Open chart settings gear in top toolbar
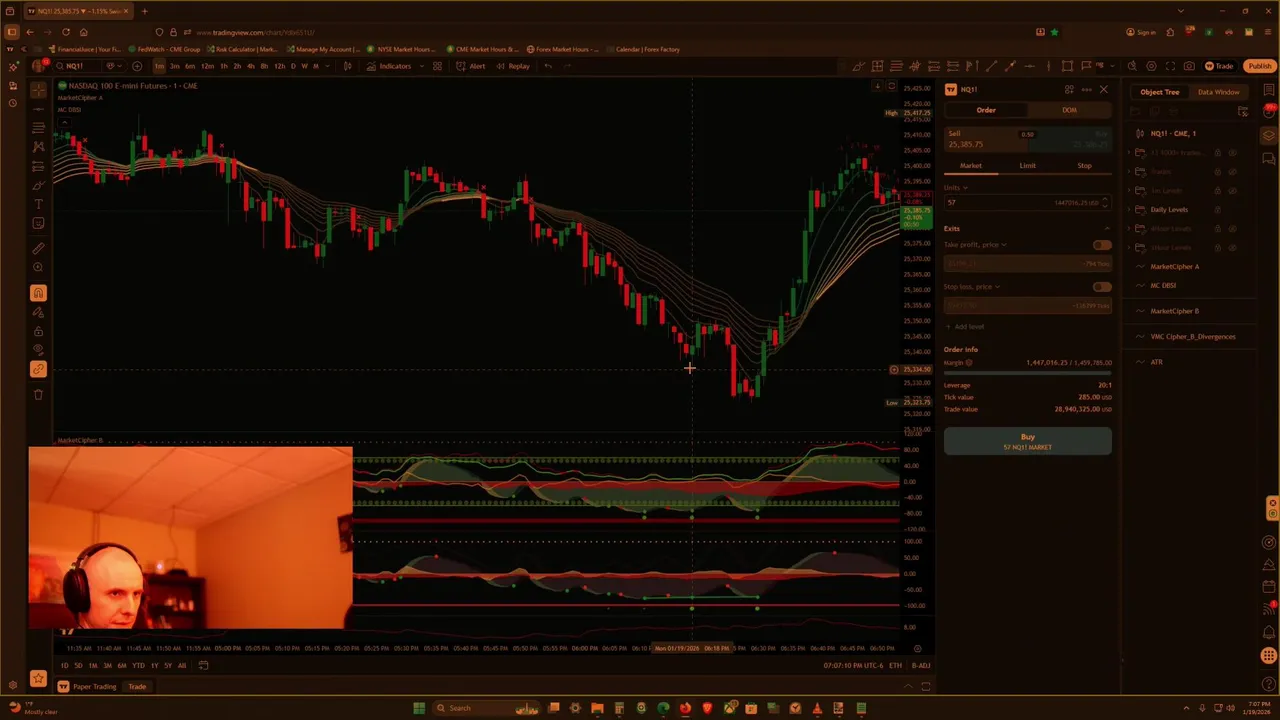This screenshot has height=720, width=1280. [x=1151, y=66]
